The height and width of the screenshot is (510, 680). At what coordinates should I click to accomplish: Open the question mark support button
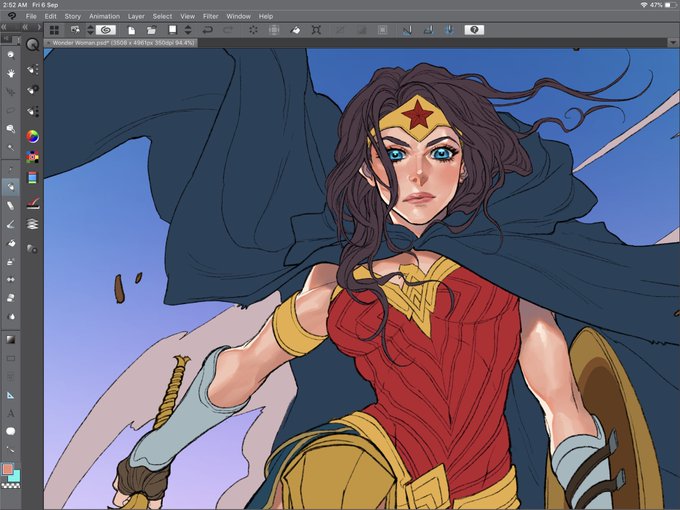tap(474, 30)
